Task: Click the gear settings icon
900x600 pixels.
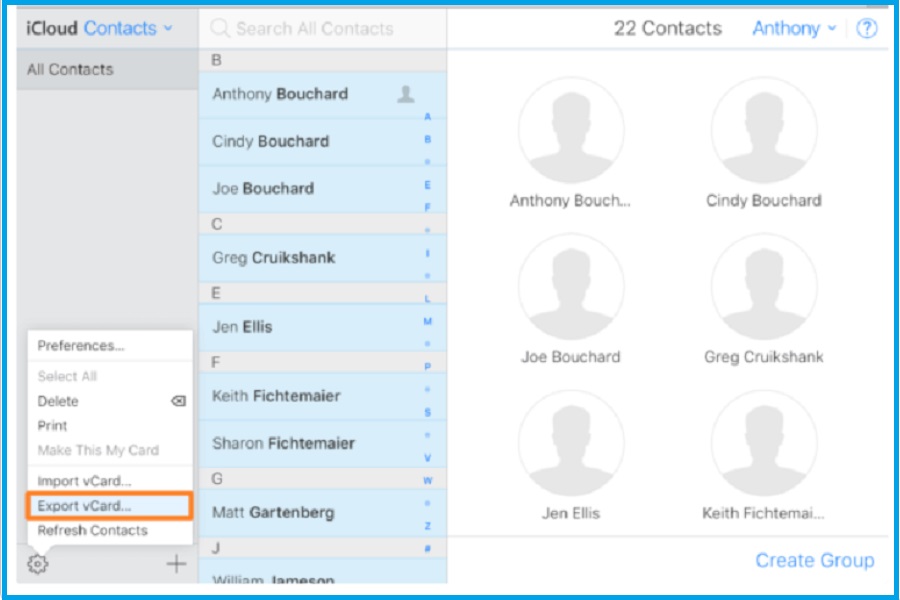Action: click(x=38, y=564)
